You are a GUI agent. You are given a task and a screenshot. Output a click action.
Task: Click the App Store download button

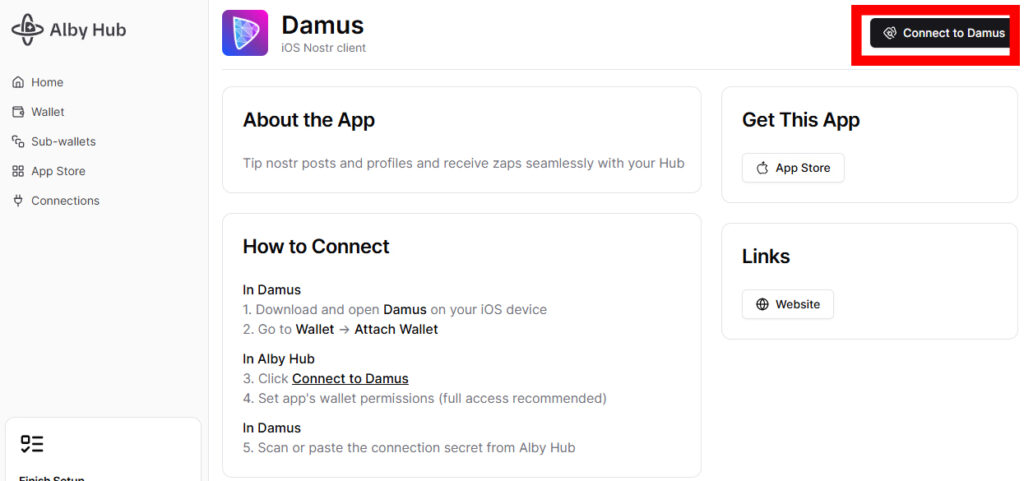pos(793,168)
